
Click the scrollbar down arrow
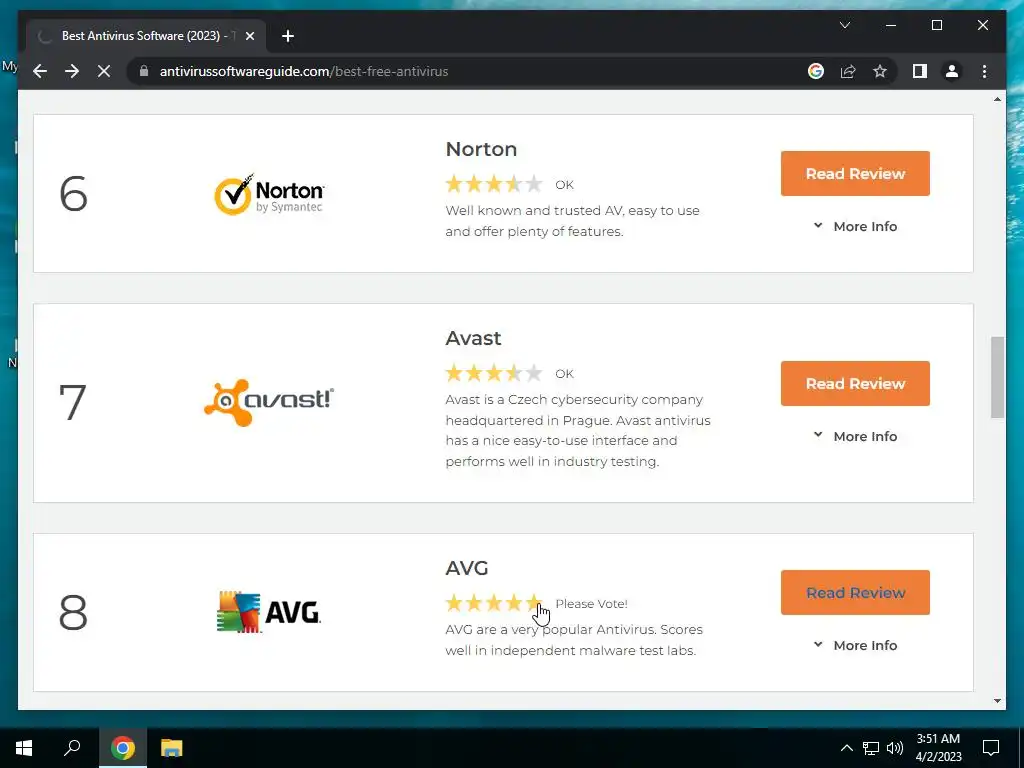point(997,701)
